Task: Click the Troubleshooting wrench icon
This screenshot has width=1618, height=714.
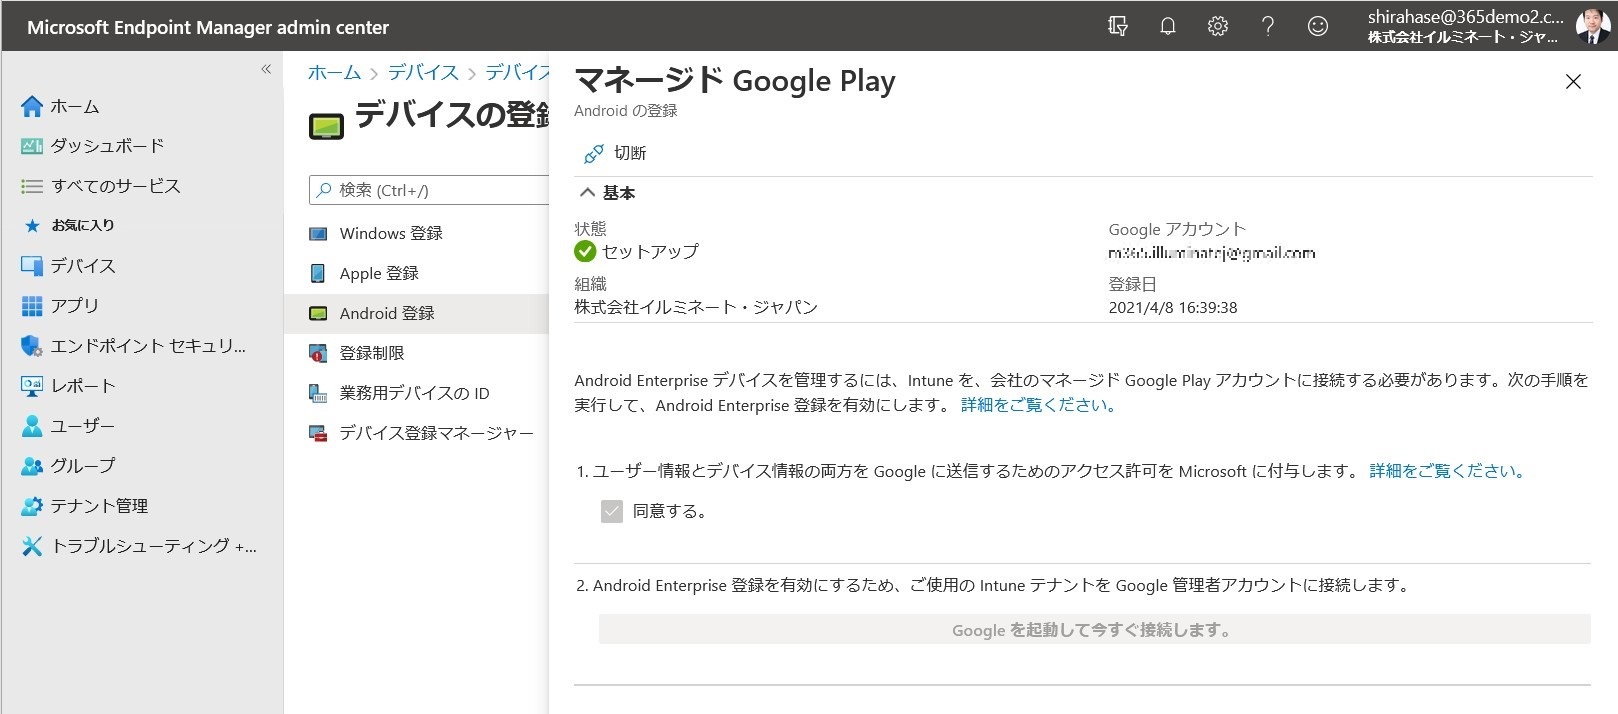Action: coord(32,546)
